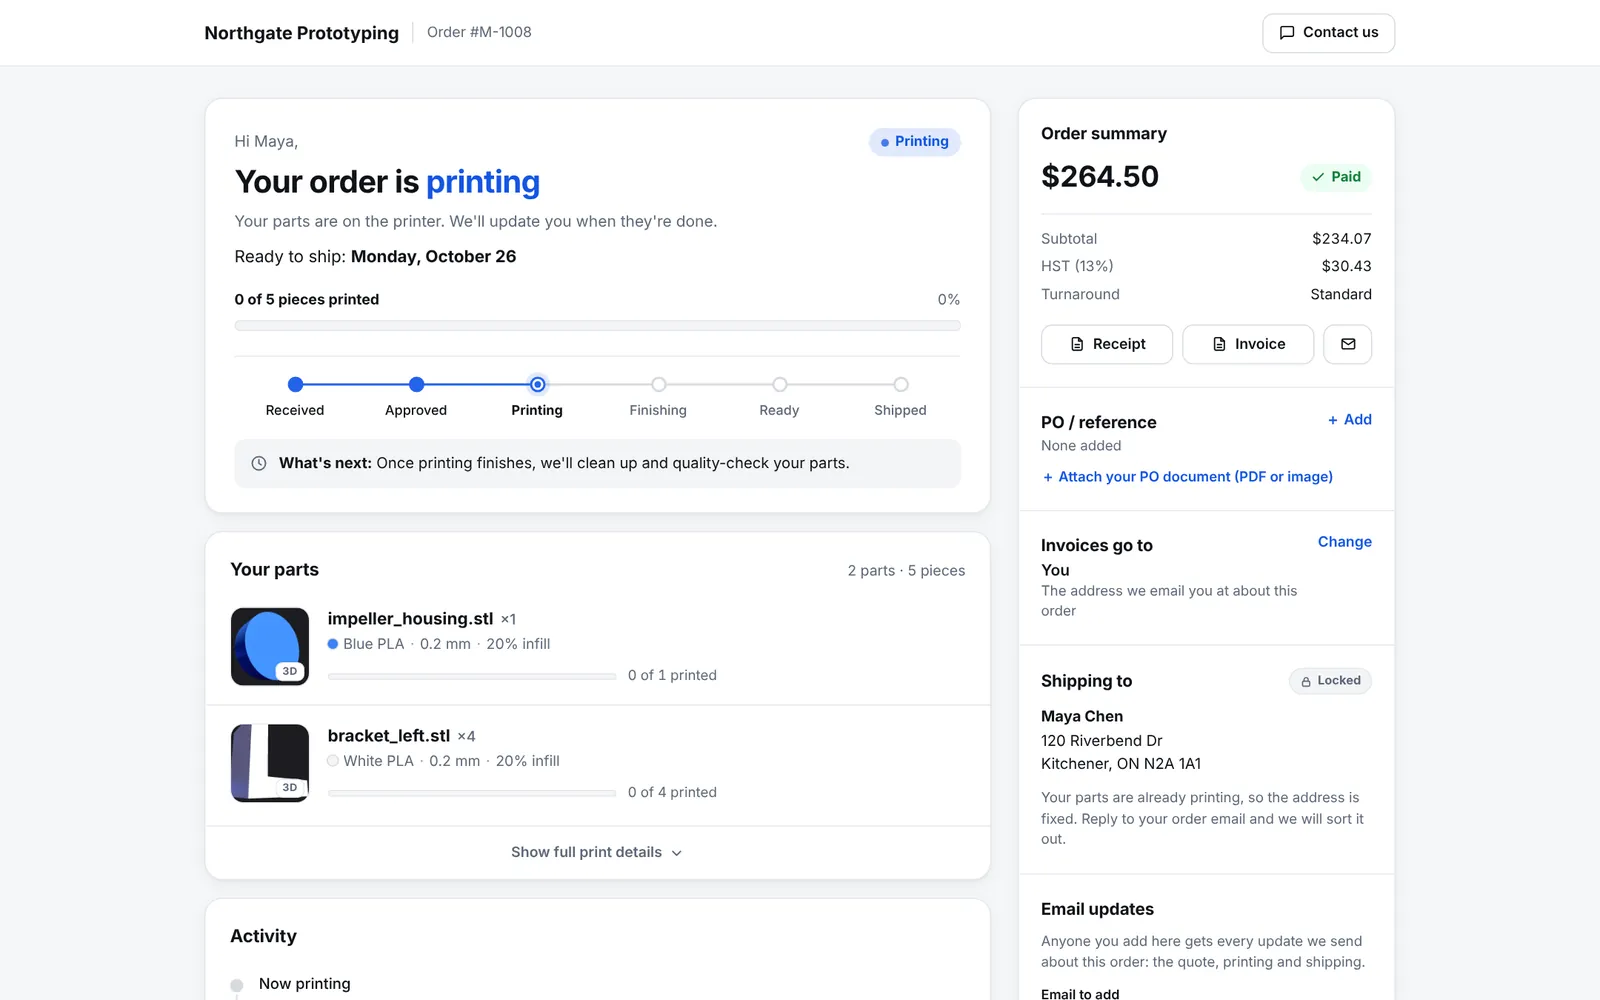Image resolution: width=1600 pixels, height=1000 pixels.
Task: Add a PO / reference
Action: pos(1349,420)
